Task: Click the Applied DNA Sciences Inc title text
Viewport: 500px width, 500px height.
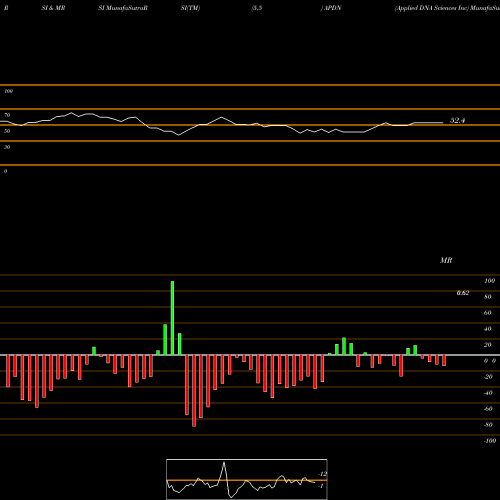Action: (432, 8)
